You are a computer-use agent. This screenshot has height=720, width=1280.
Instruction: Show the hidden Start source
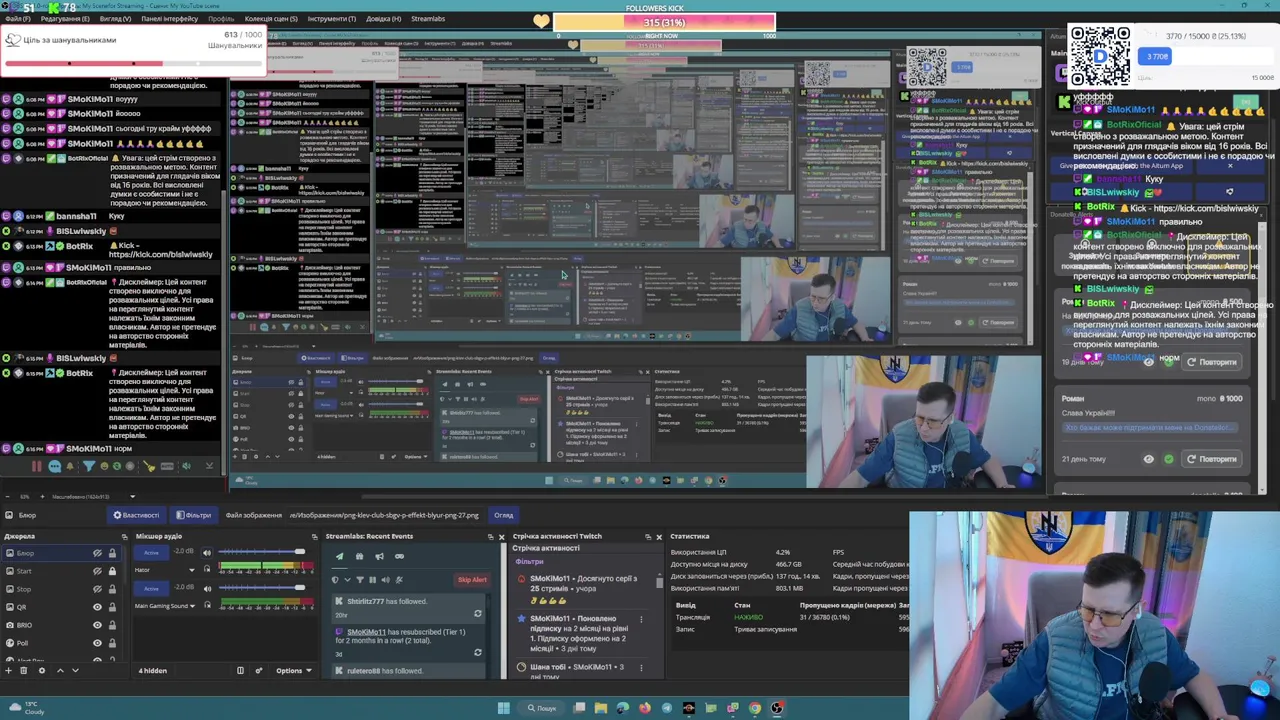(97, 571)
